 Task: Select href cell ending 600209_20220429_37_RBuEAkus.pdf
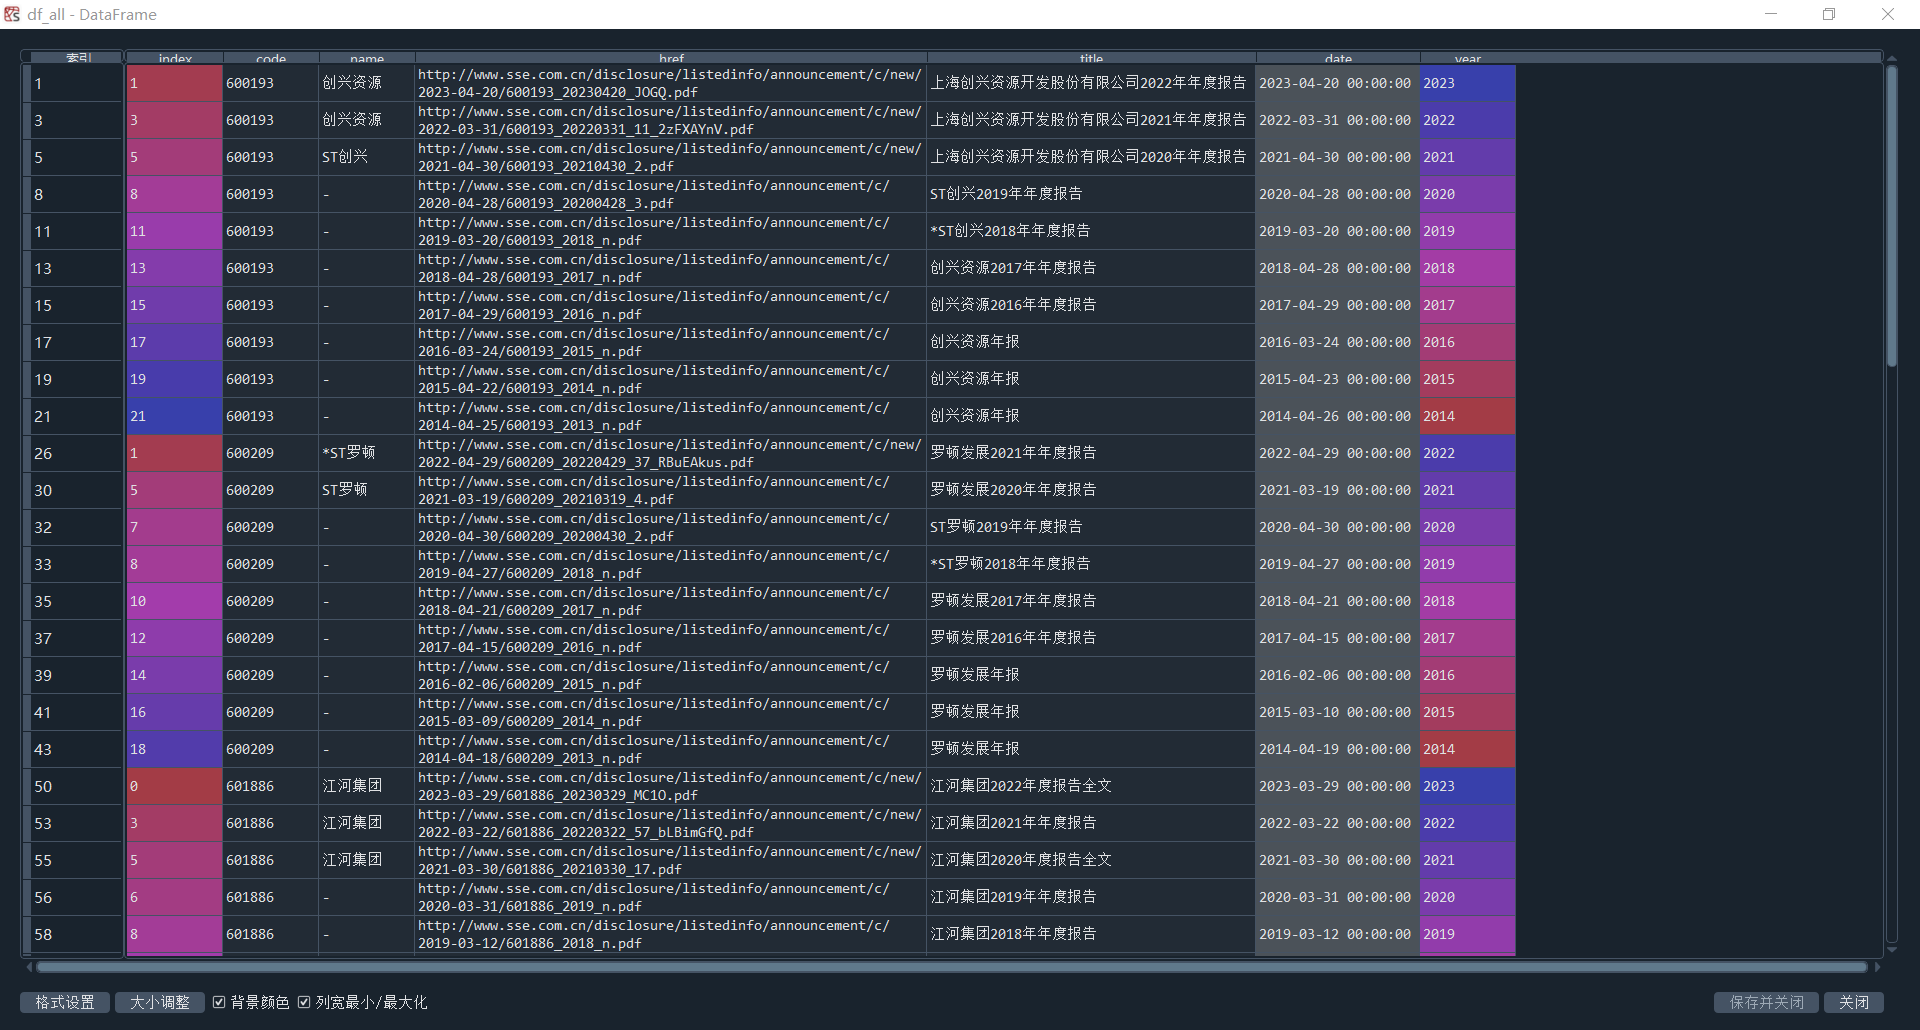pyautogui.click(x=671, y=453)
